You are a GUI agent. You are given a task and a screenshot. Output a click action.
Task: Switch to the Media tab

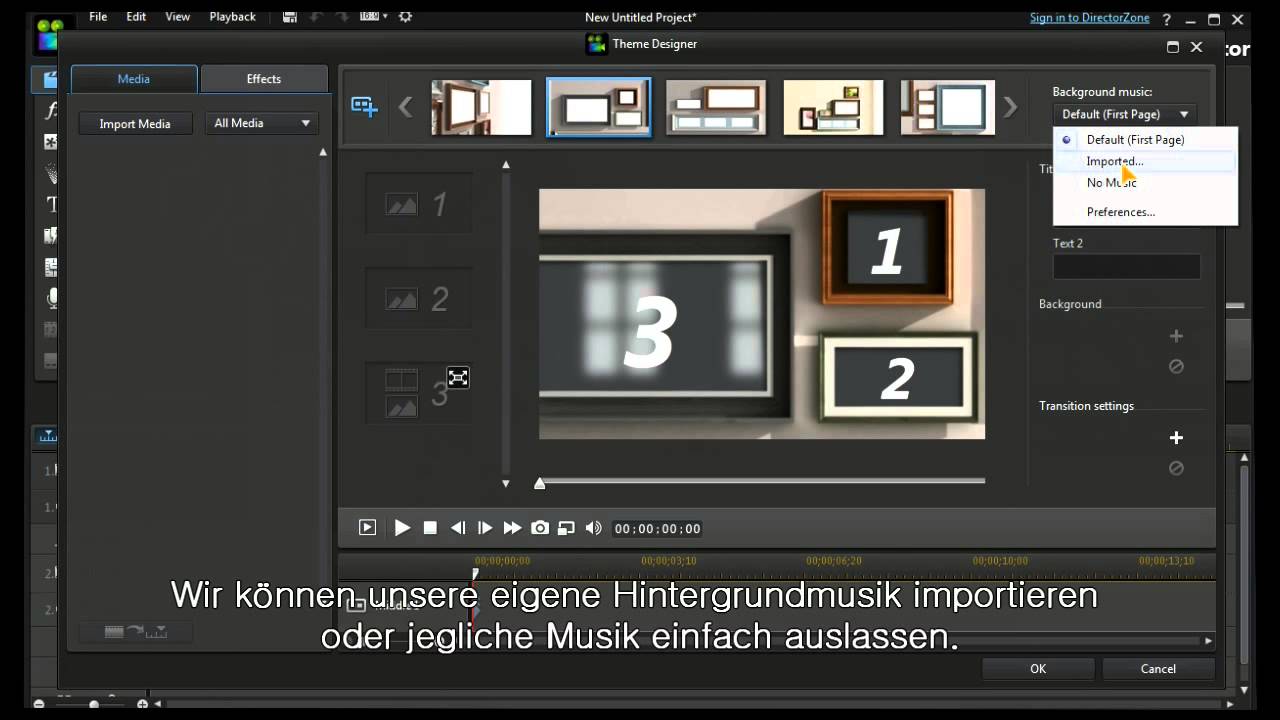tap(134, 79)
